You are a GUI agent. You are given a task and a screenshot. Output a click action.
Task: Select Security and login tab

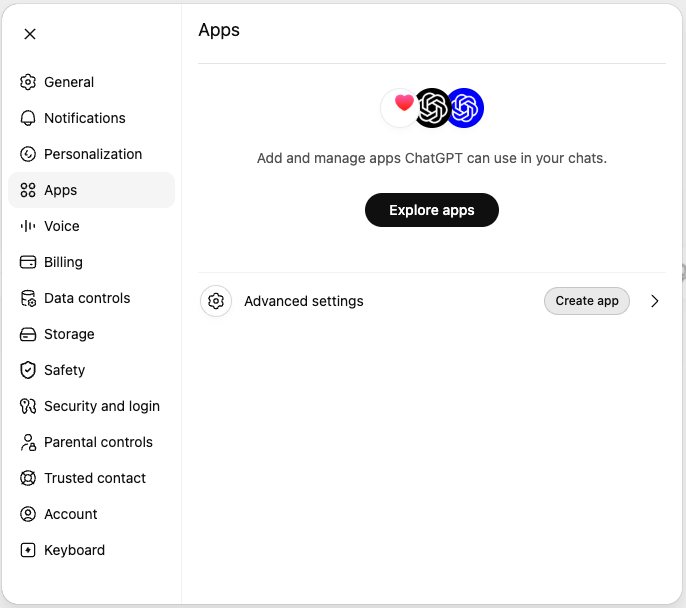91,406
